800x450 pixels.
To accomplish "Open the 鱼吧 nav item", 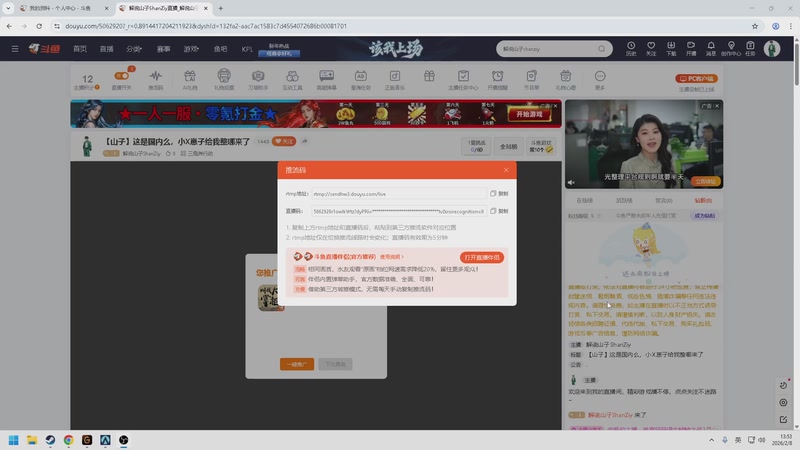I will tap(220, 49).
